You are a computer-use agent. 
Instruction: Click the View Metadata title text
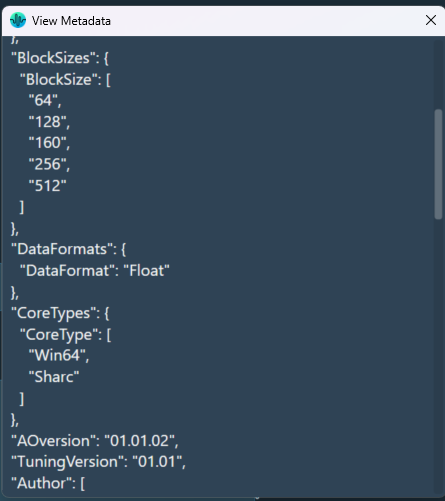point(71,21)
